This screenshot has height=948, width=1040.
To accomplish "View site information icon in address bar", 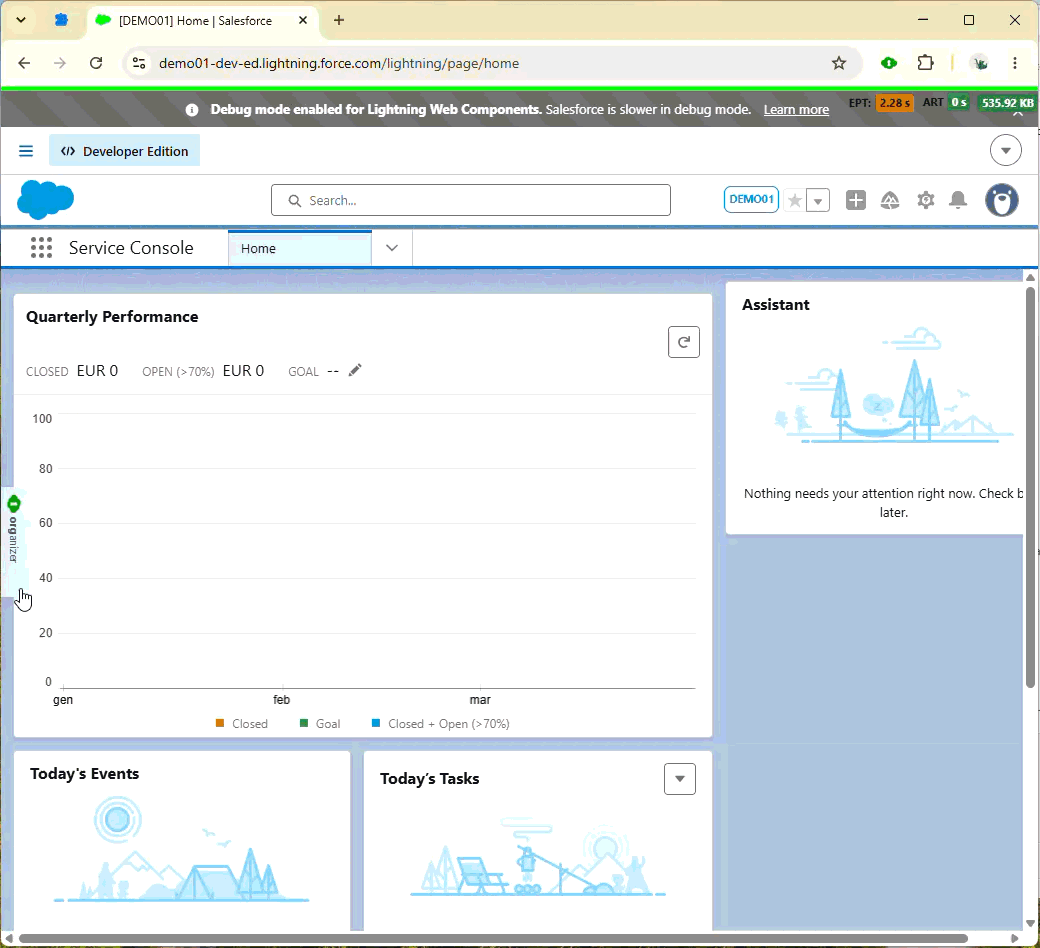I will coord(139,63).
